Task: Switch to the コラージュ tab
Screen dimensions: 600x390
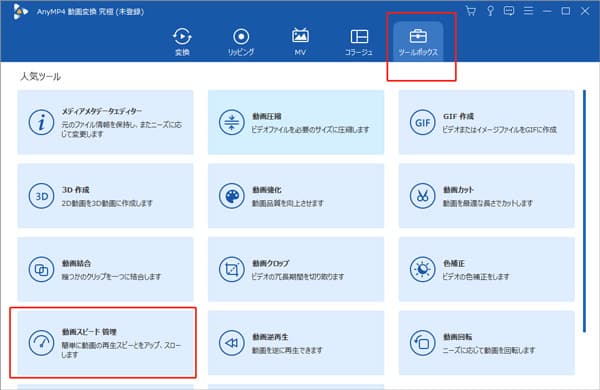Action: pyautogui.click(x=359, y=42)
